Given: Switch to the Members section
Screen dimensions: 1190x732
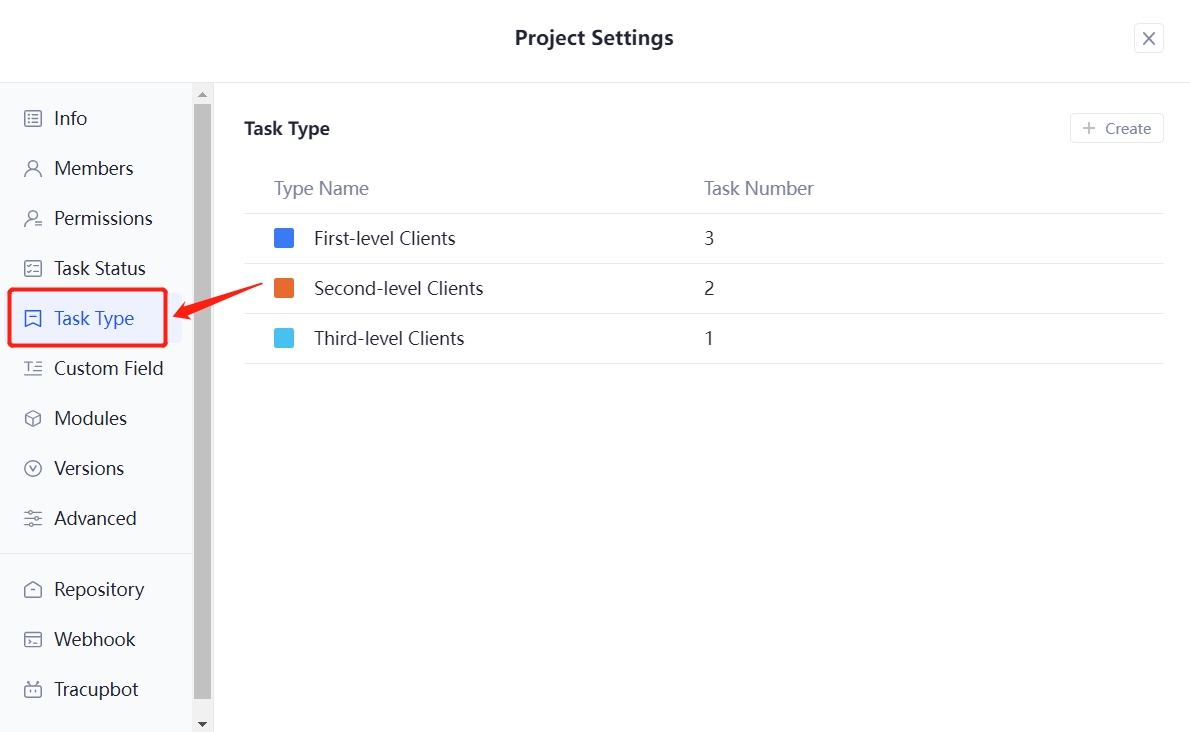Looking at the screenshot, I should pos(94,168).
